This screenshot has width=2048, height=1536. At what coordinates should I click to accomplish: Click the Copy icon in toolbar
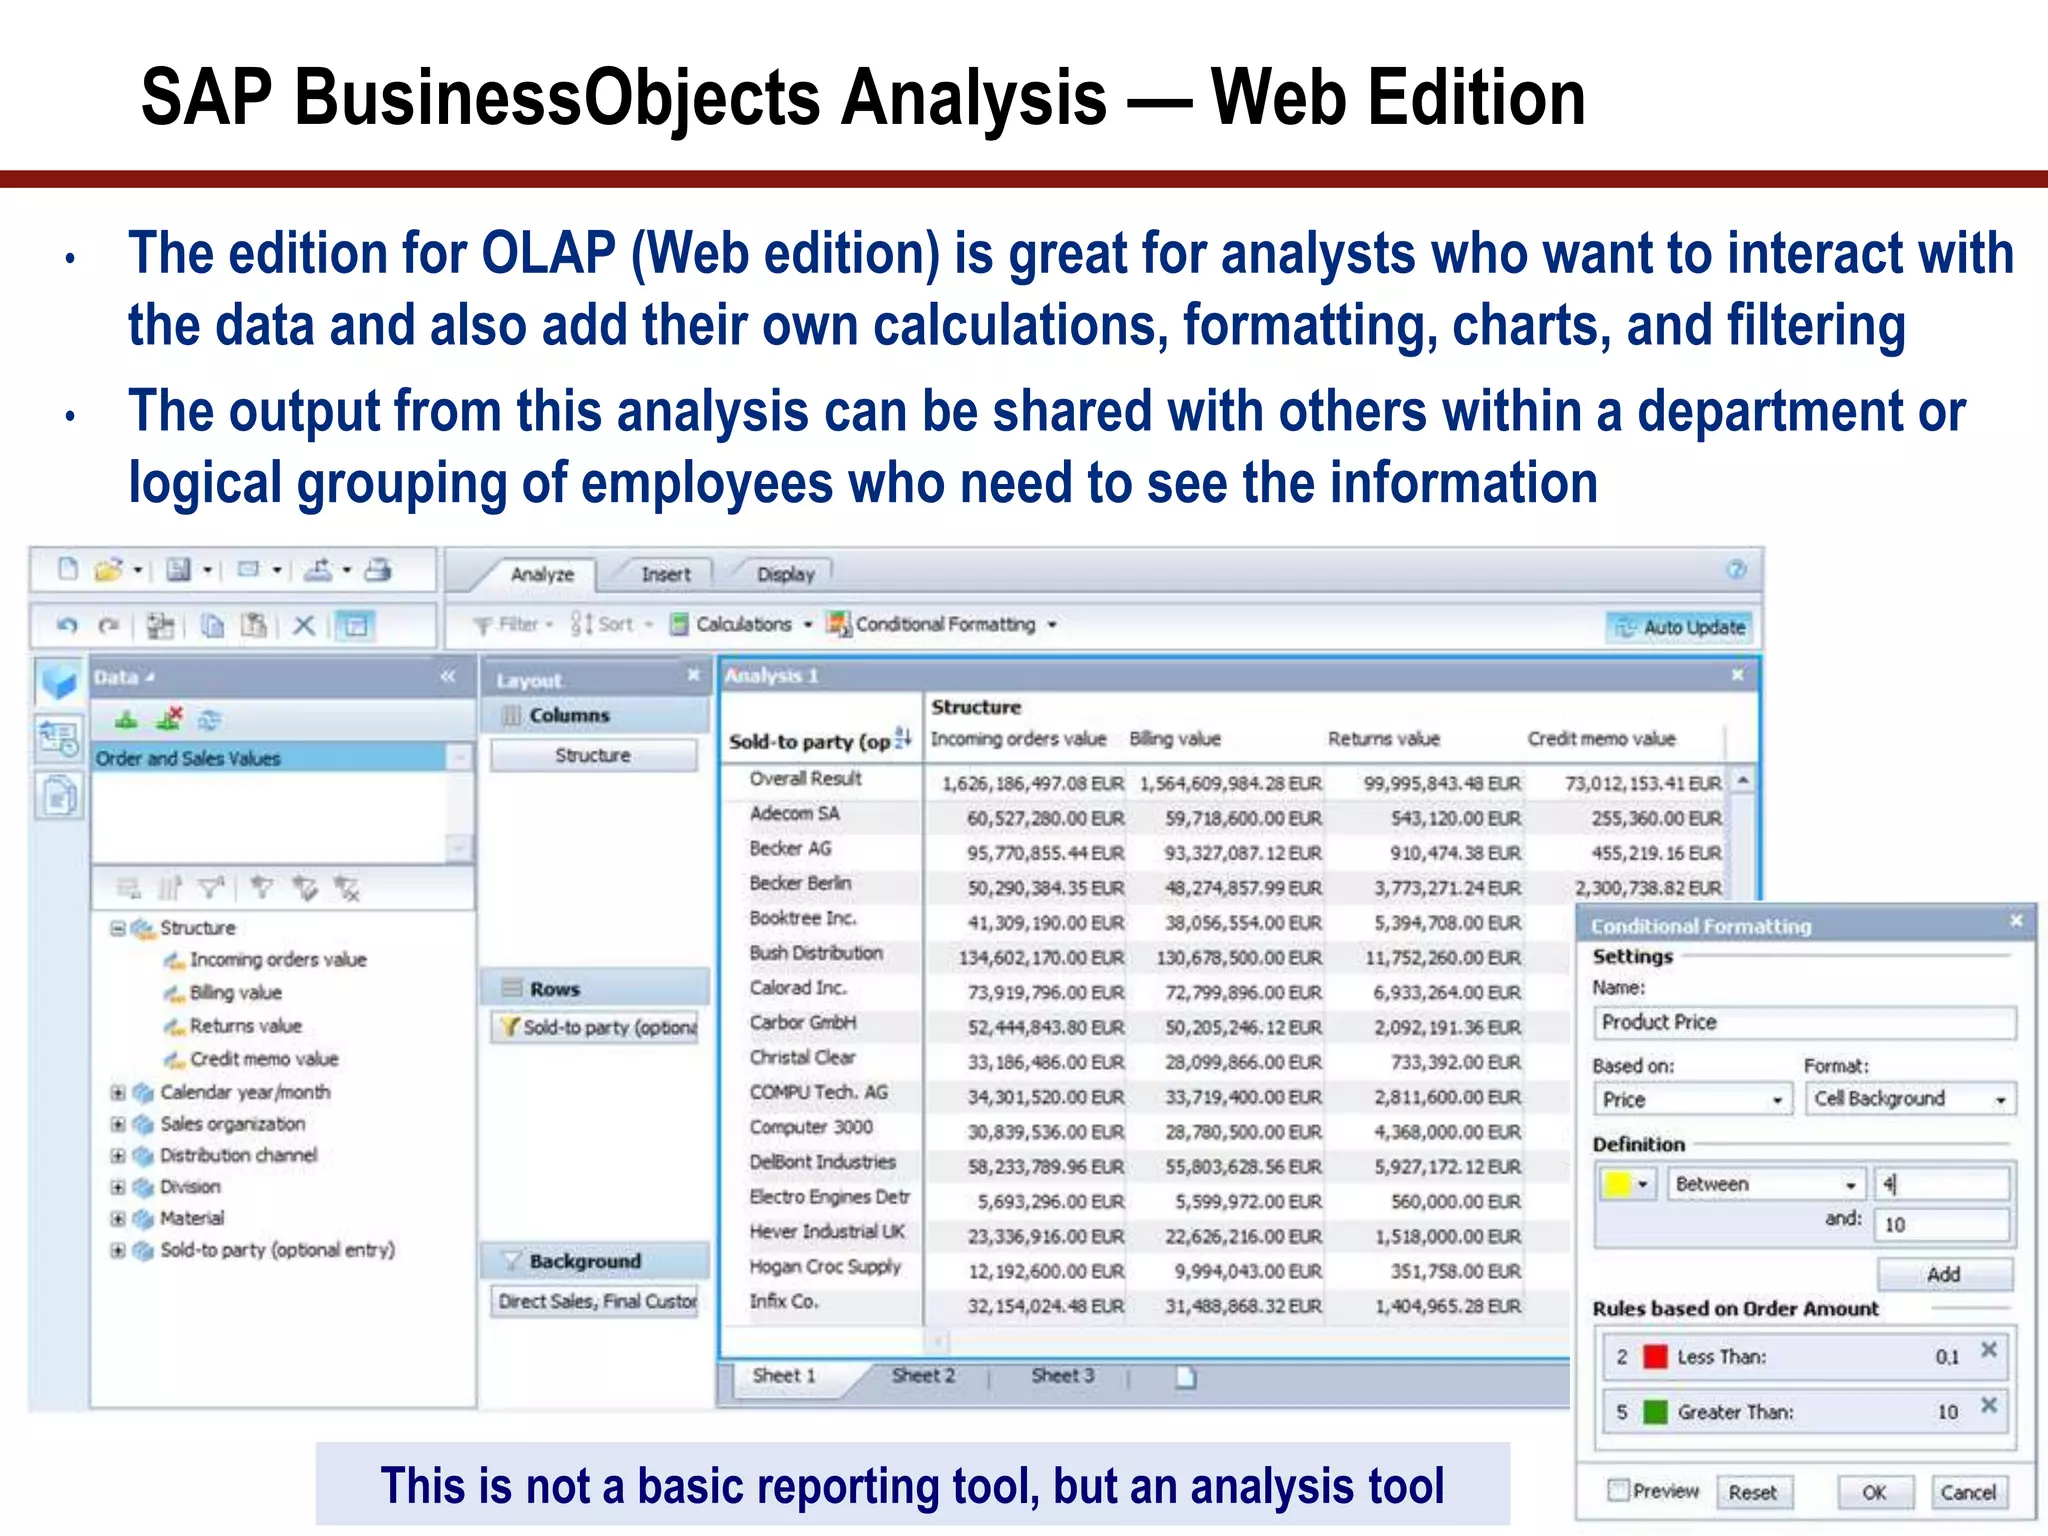pos(212,626)
